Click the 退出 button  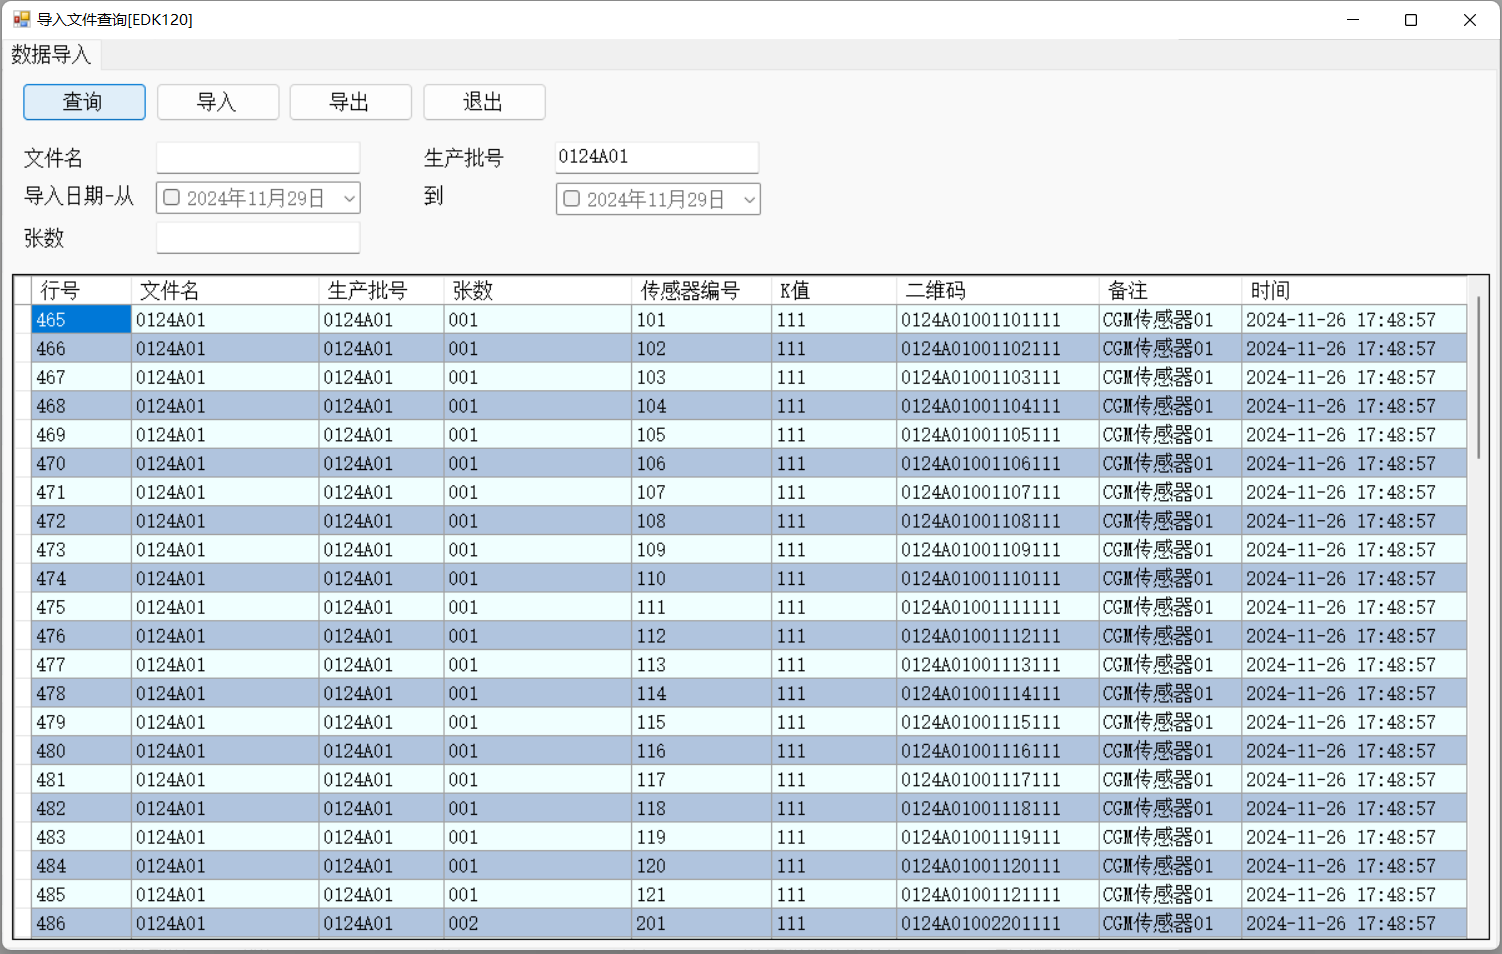pyautogui.click(x=484, y=102)
